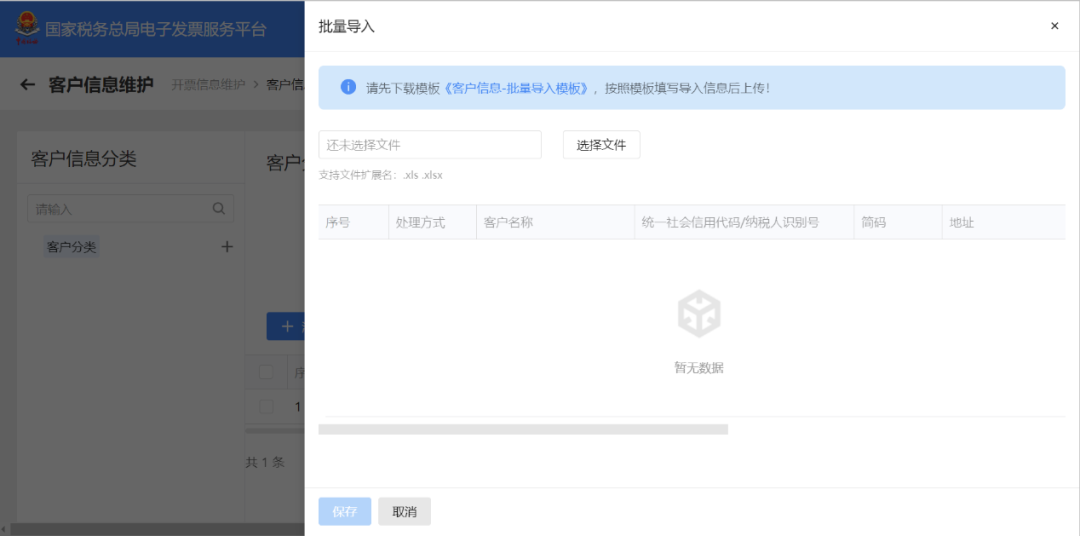Screen dimensions: 1080x536
Task: Click the blue info icon in notice banner
Action: click(349, 87)
